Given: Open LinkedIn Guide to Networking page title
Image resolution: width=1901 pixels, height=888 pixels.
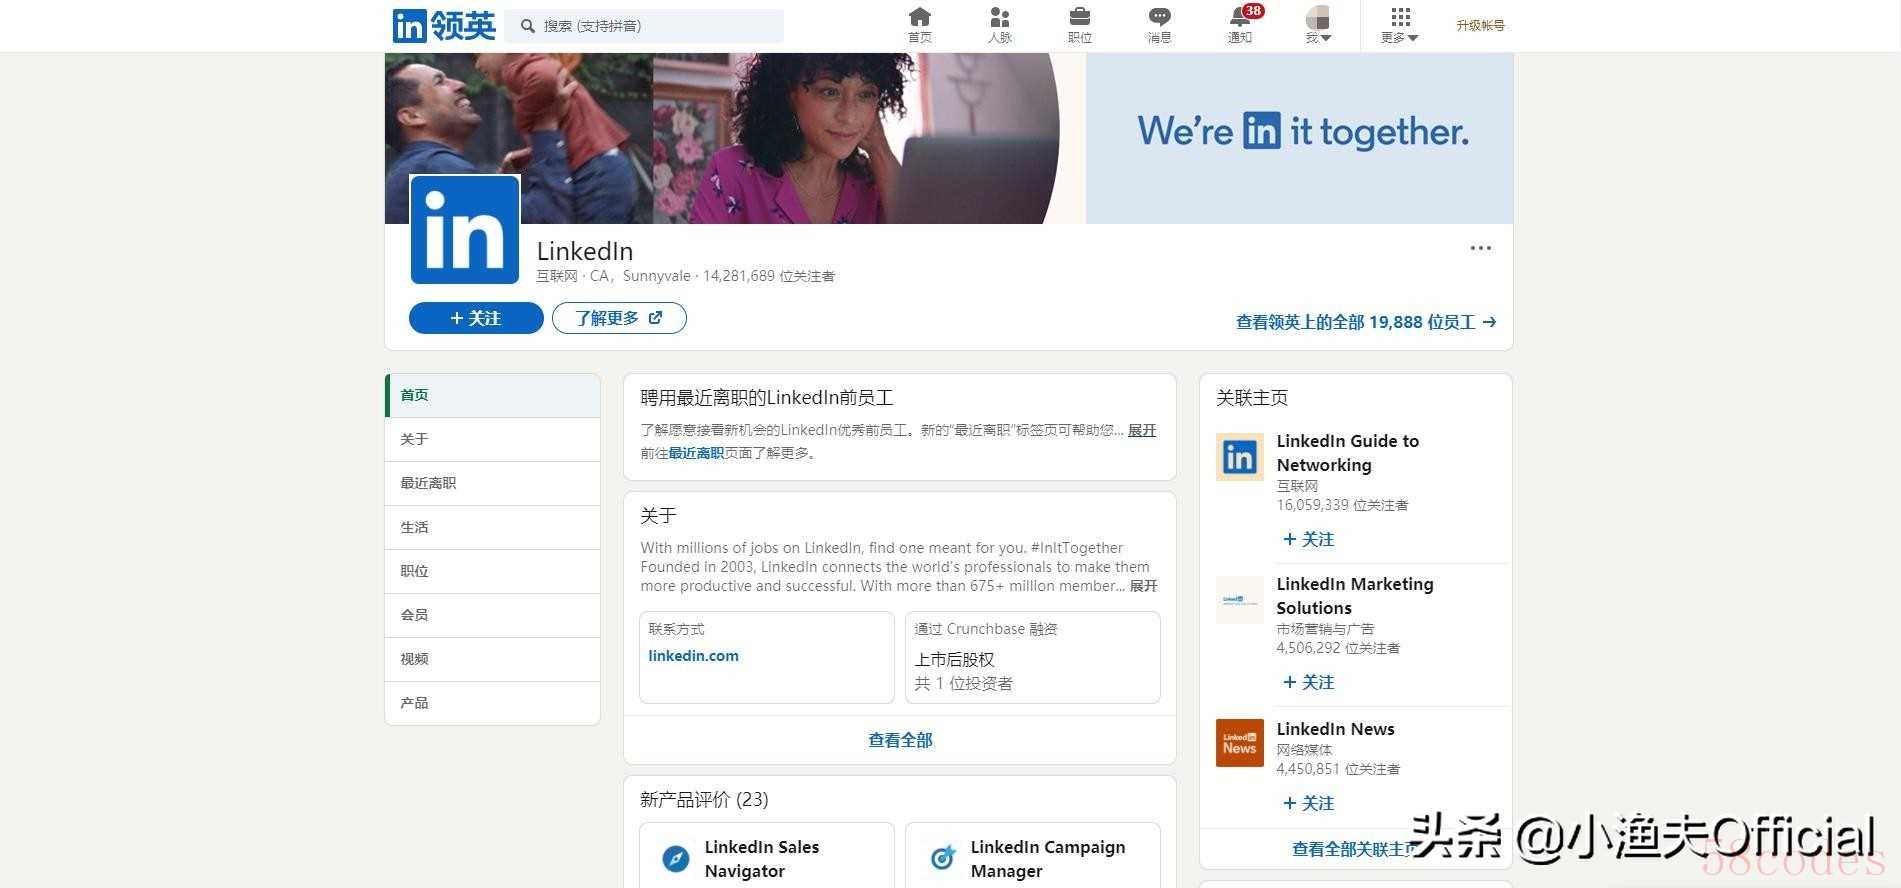Looking at the screenshot, I should (x=1348, y=453).
